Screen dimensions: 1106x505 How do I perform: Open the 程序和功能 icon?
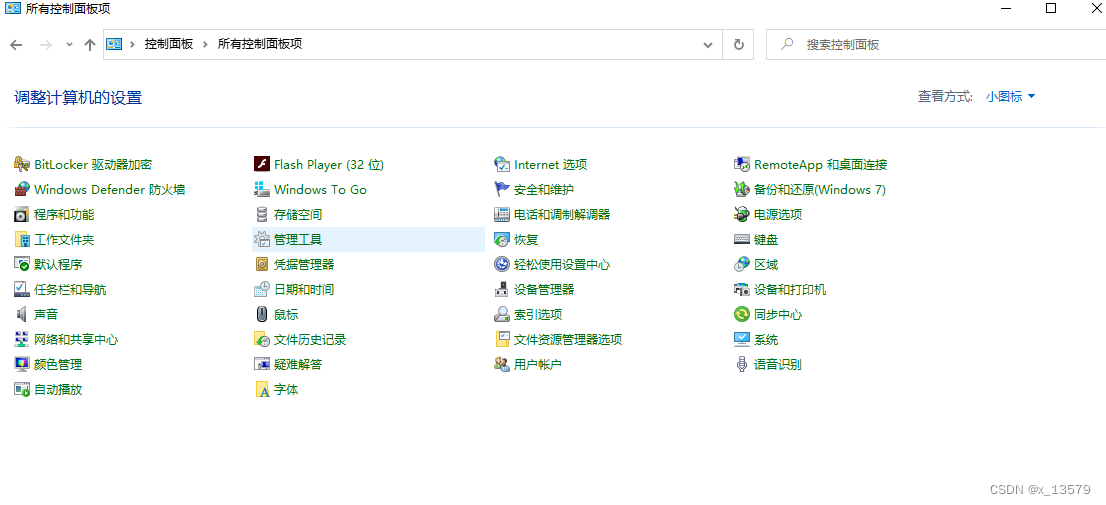pos(22,214)
